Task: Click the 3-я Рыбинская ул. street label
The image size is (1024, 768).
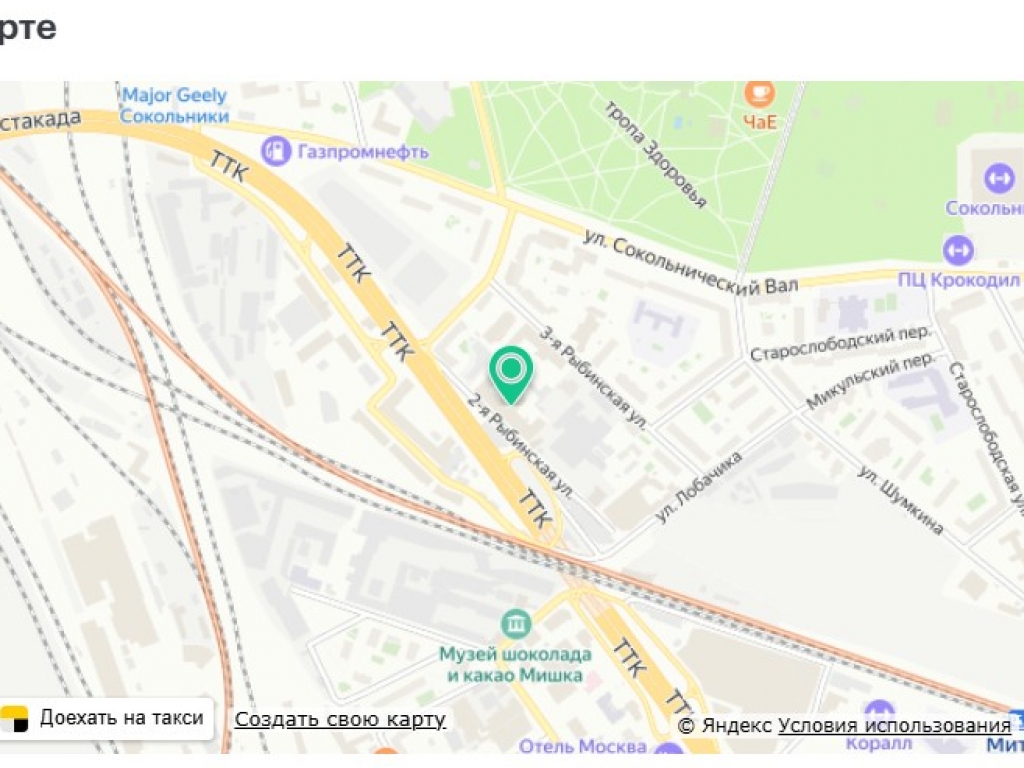Action: point(593,378)
